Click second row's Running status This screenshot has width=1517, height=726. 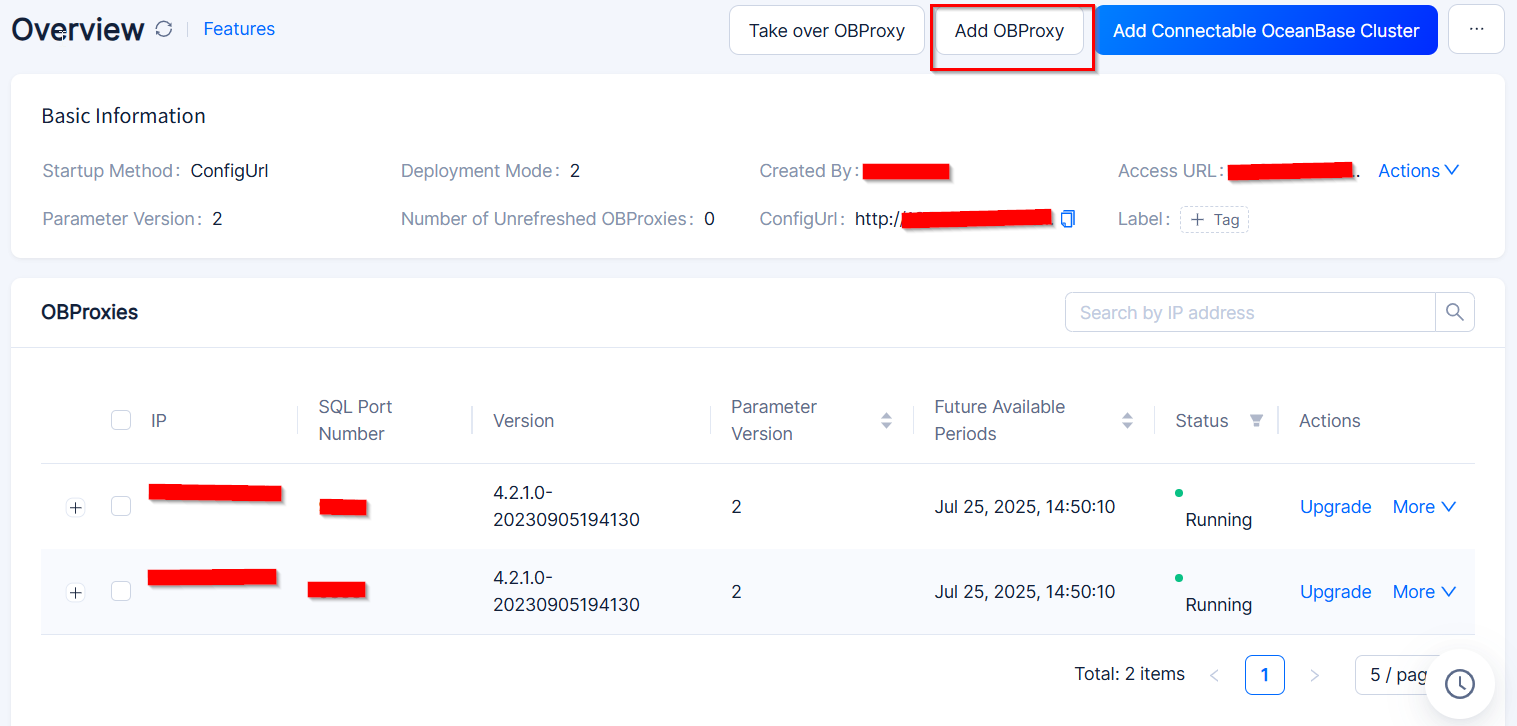tap(1218, 605)
